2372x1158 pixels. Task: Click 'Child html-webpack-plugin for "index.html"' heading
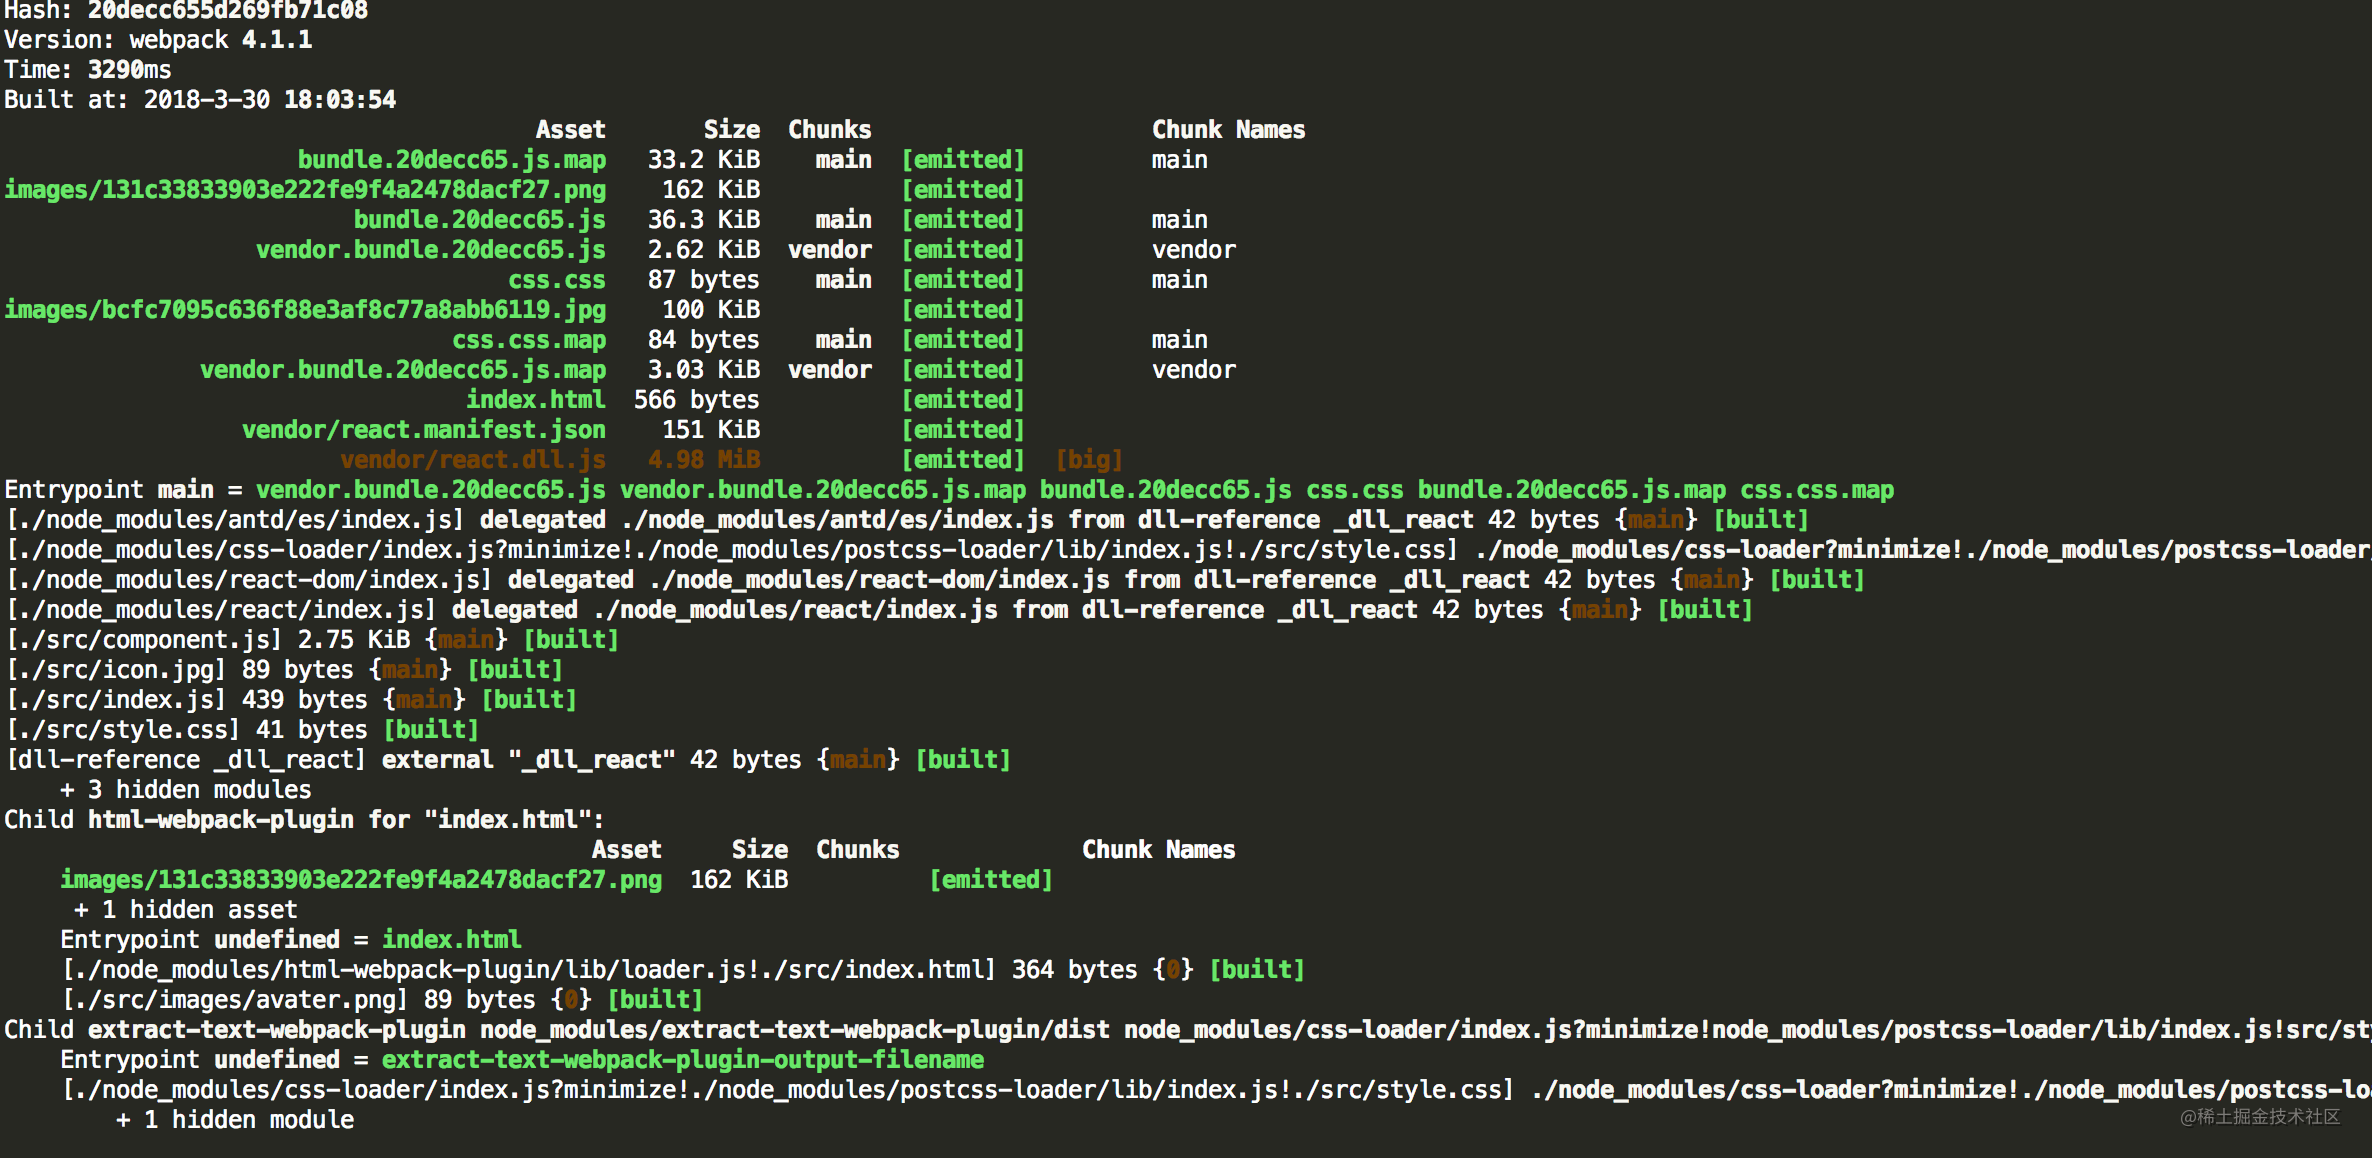coord(305,820)
